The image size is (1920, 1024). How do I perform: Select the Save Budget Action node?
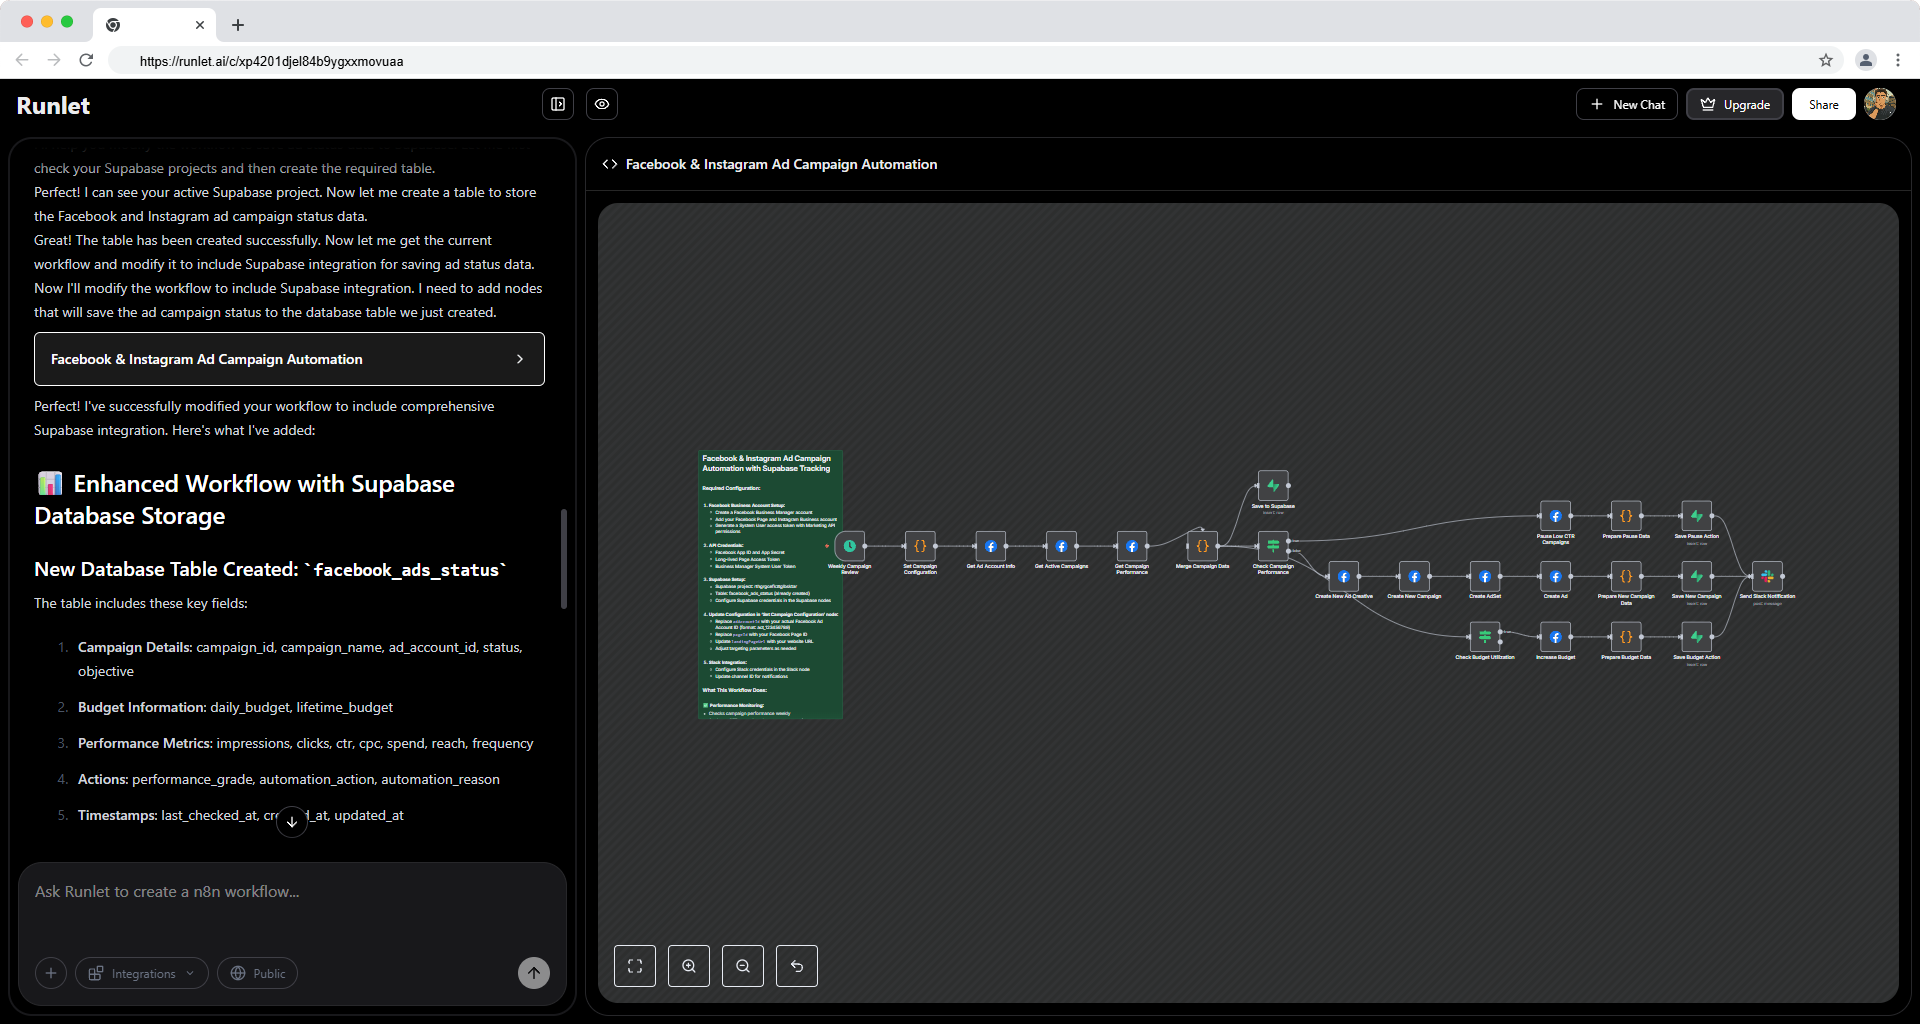[x=1696, y=637]
